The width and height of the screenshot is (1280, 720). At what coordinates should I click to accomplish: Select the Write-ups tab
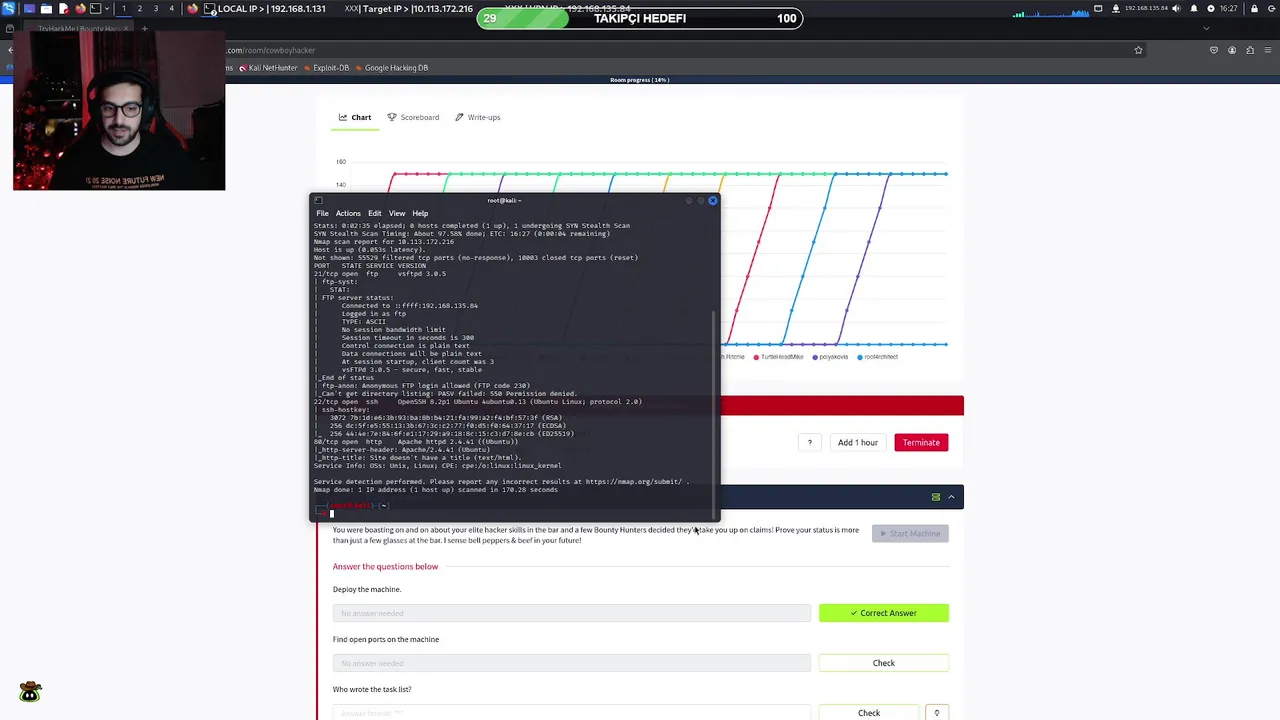point(477,117)
